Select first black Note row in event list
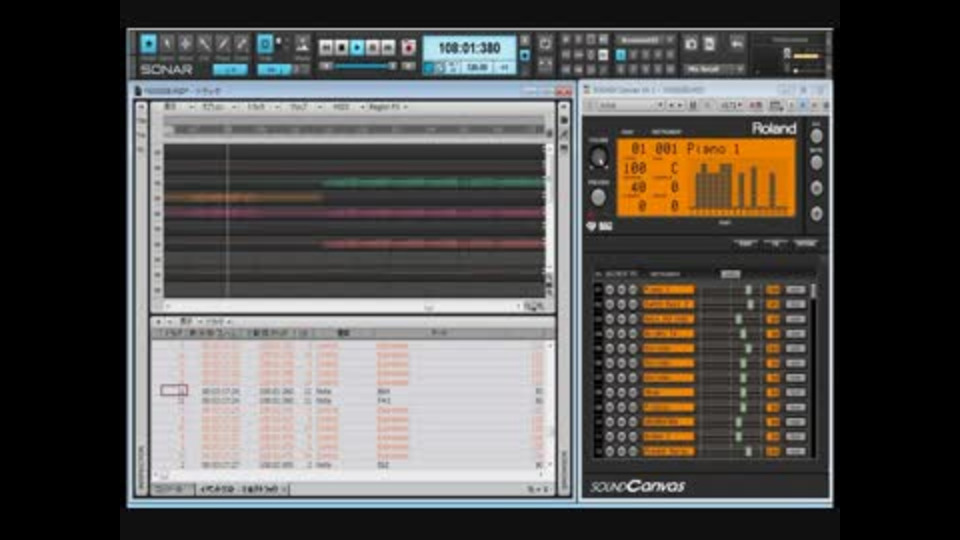Viewport: 960px width, 540px height. (352, 391)
